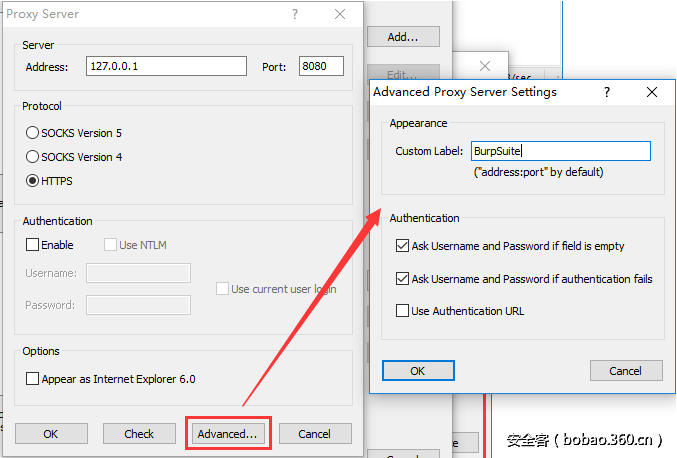
Task: Uncheck Ask Username and Password if authentication fails
Action: click(402, 278)
